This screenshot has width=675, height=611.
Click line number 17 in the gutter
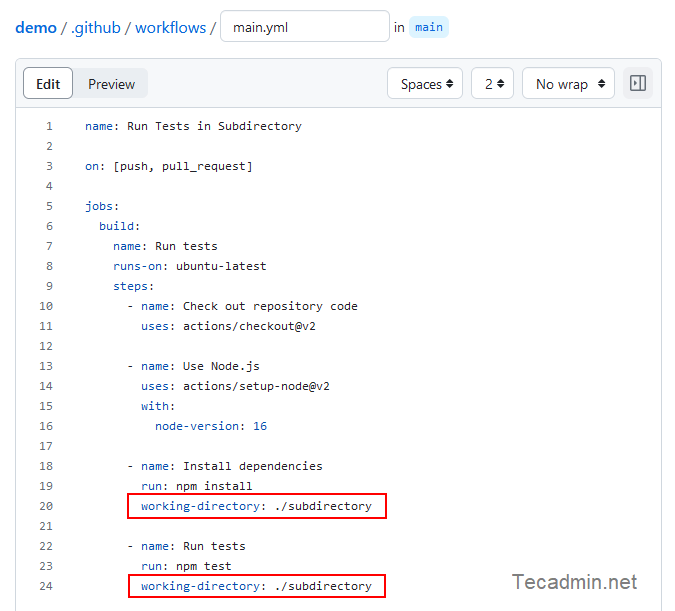[x=46, y=446]
